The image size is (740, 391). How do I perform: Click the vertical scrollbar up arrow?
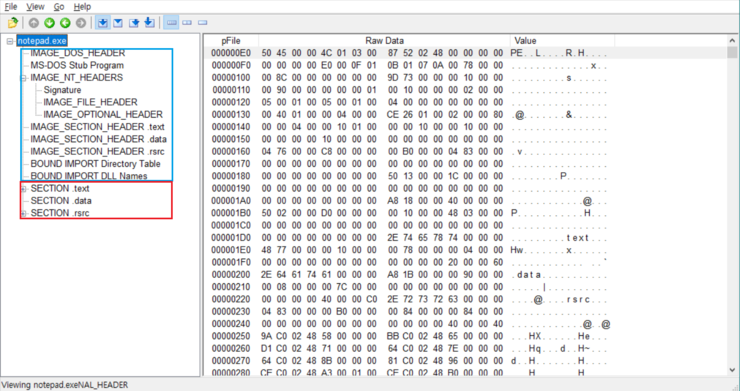pyautogui.click(x=732, y=40)
